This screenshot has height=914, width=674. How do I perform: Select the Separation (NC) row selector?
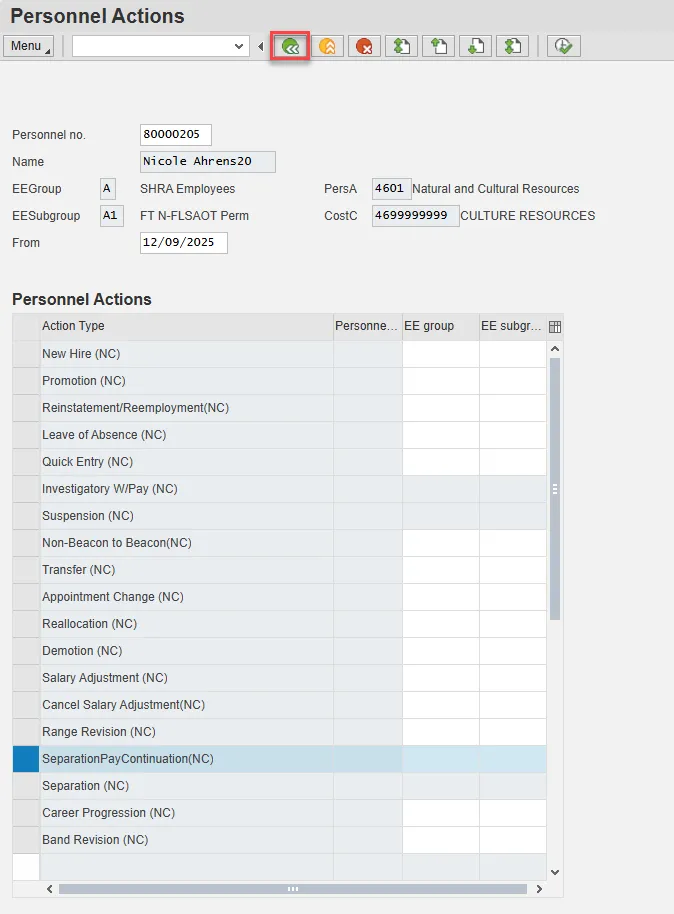point(26,786)
